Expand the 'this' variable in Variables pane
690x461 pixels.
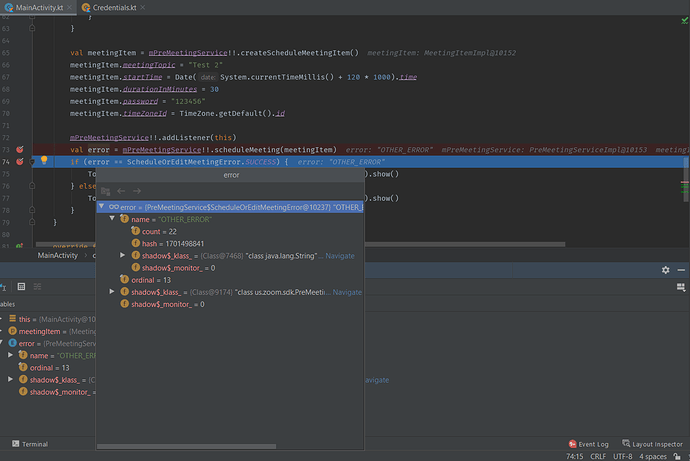3,319
